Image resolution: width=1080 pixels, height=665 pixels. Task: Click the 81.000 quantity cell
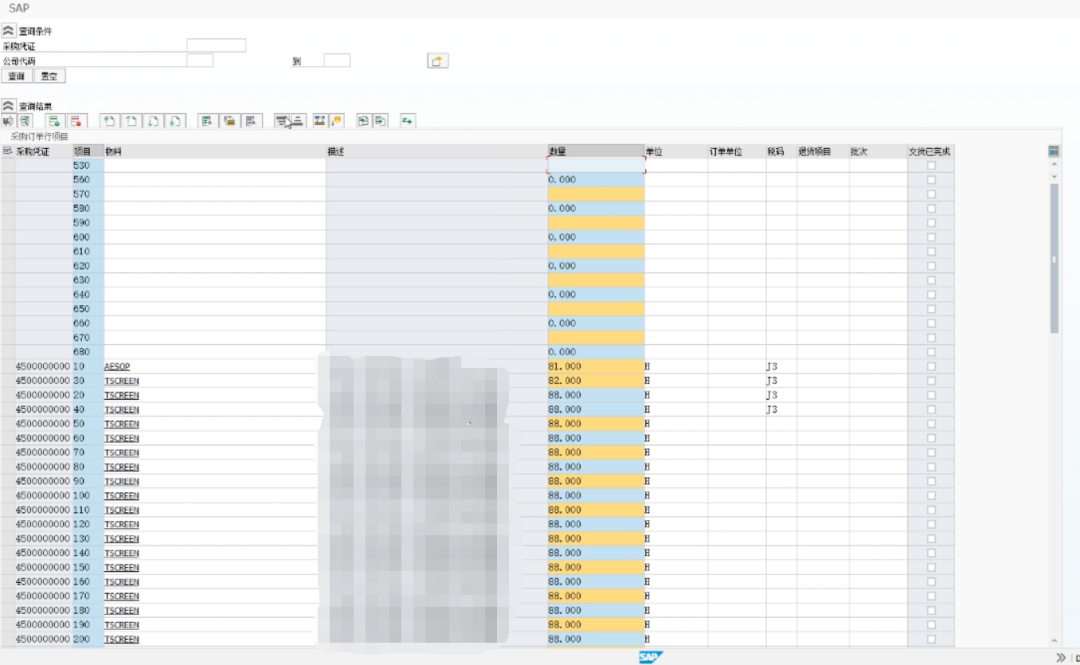(x=596, y=367)
